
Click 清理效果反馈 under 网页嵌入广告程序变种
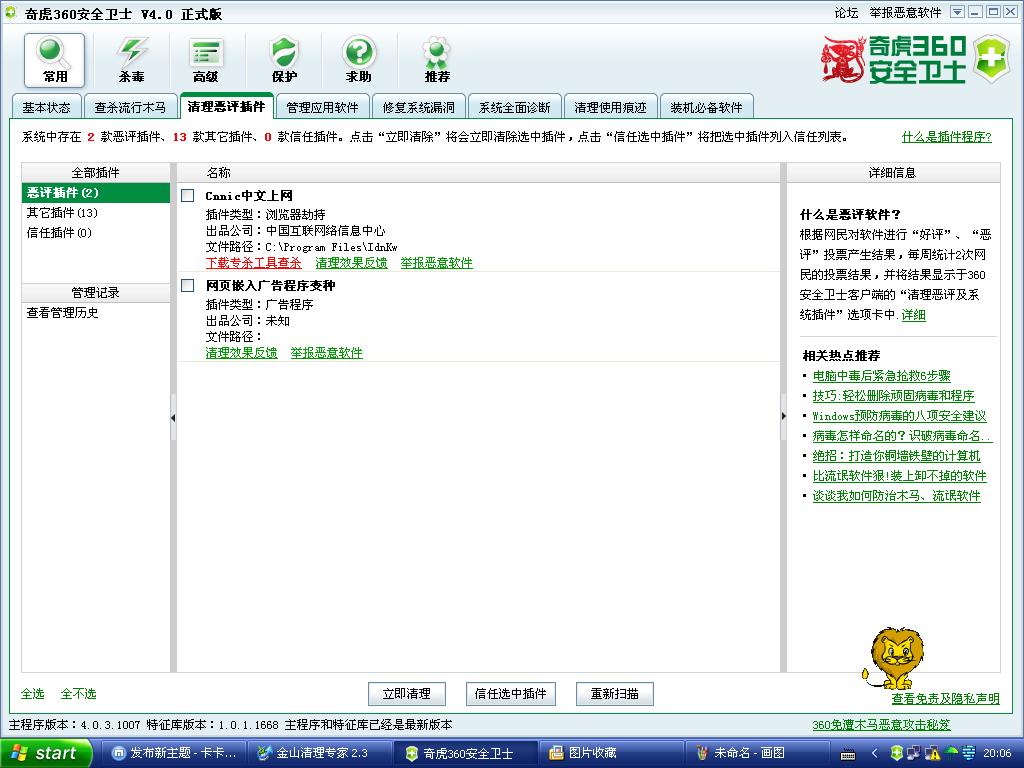pyautogui.click(x=242, y=353)
